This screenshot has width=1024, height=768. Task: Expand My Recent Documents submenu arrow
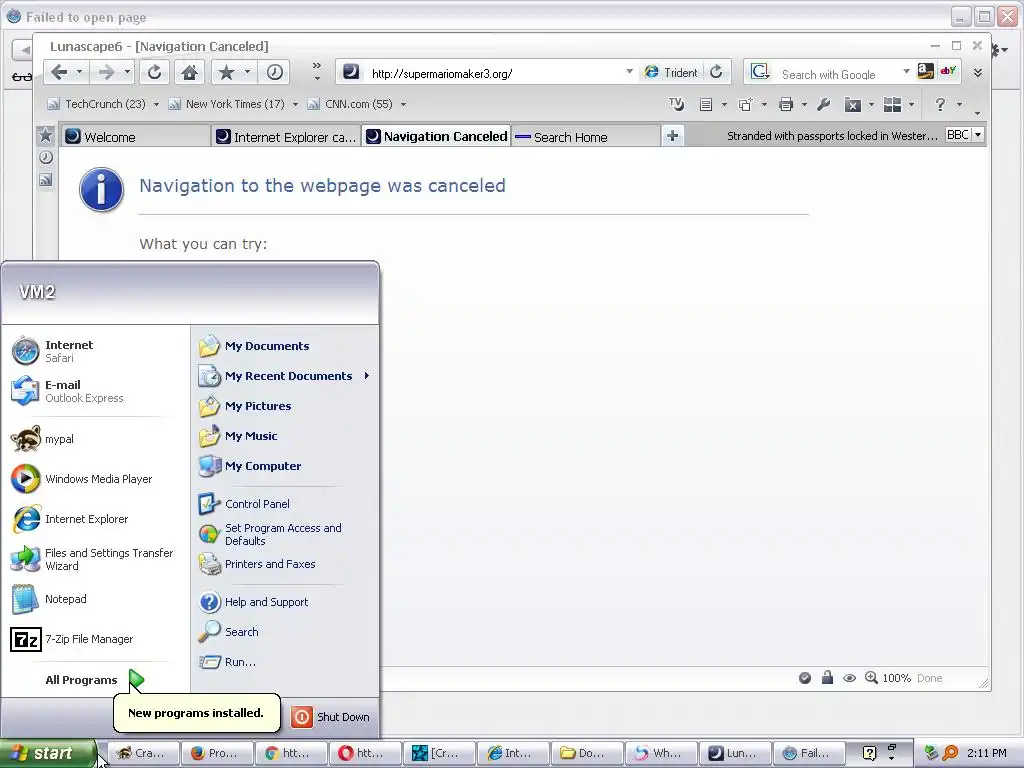coord(367,376)
